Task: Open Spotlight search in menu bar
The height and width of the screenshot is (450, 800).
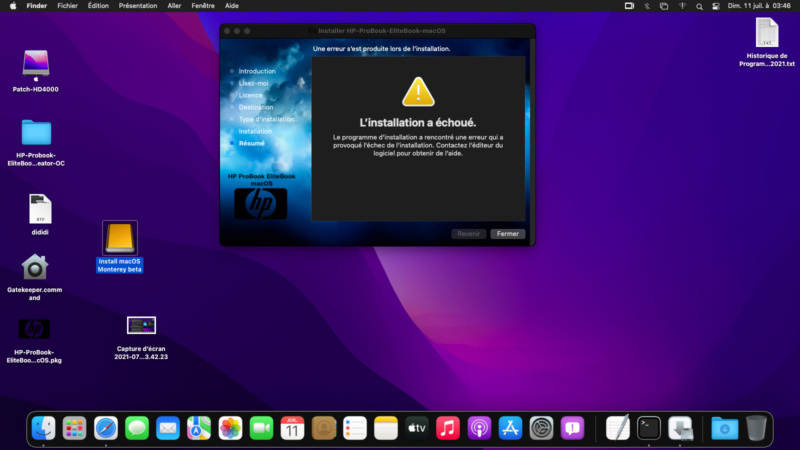Action: tap(699, 6)
